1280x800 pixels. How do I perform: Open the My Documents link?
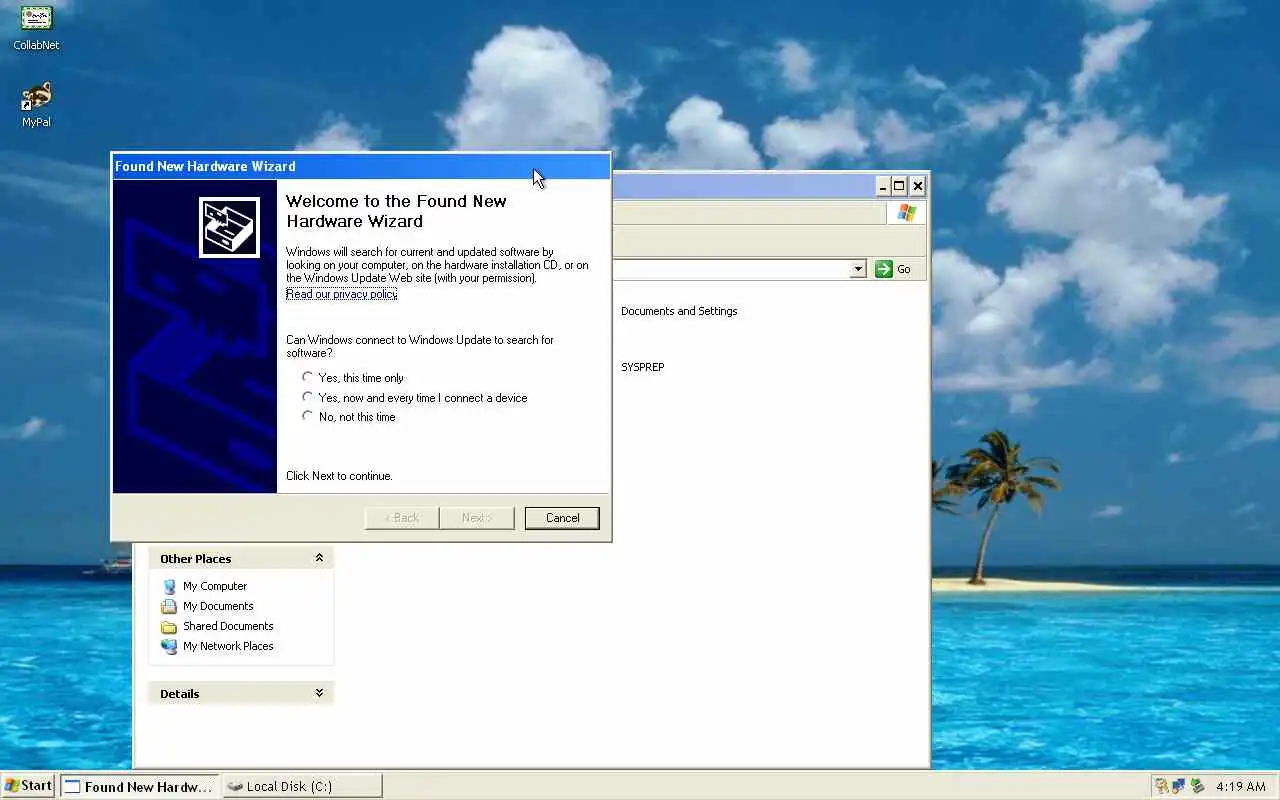(x=218, y=607)
